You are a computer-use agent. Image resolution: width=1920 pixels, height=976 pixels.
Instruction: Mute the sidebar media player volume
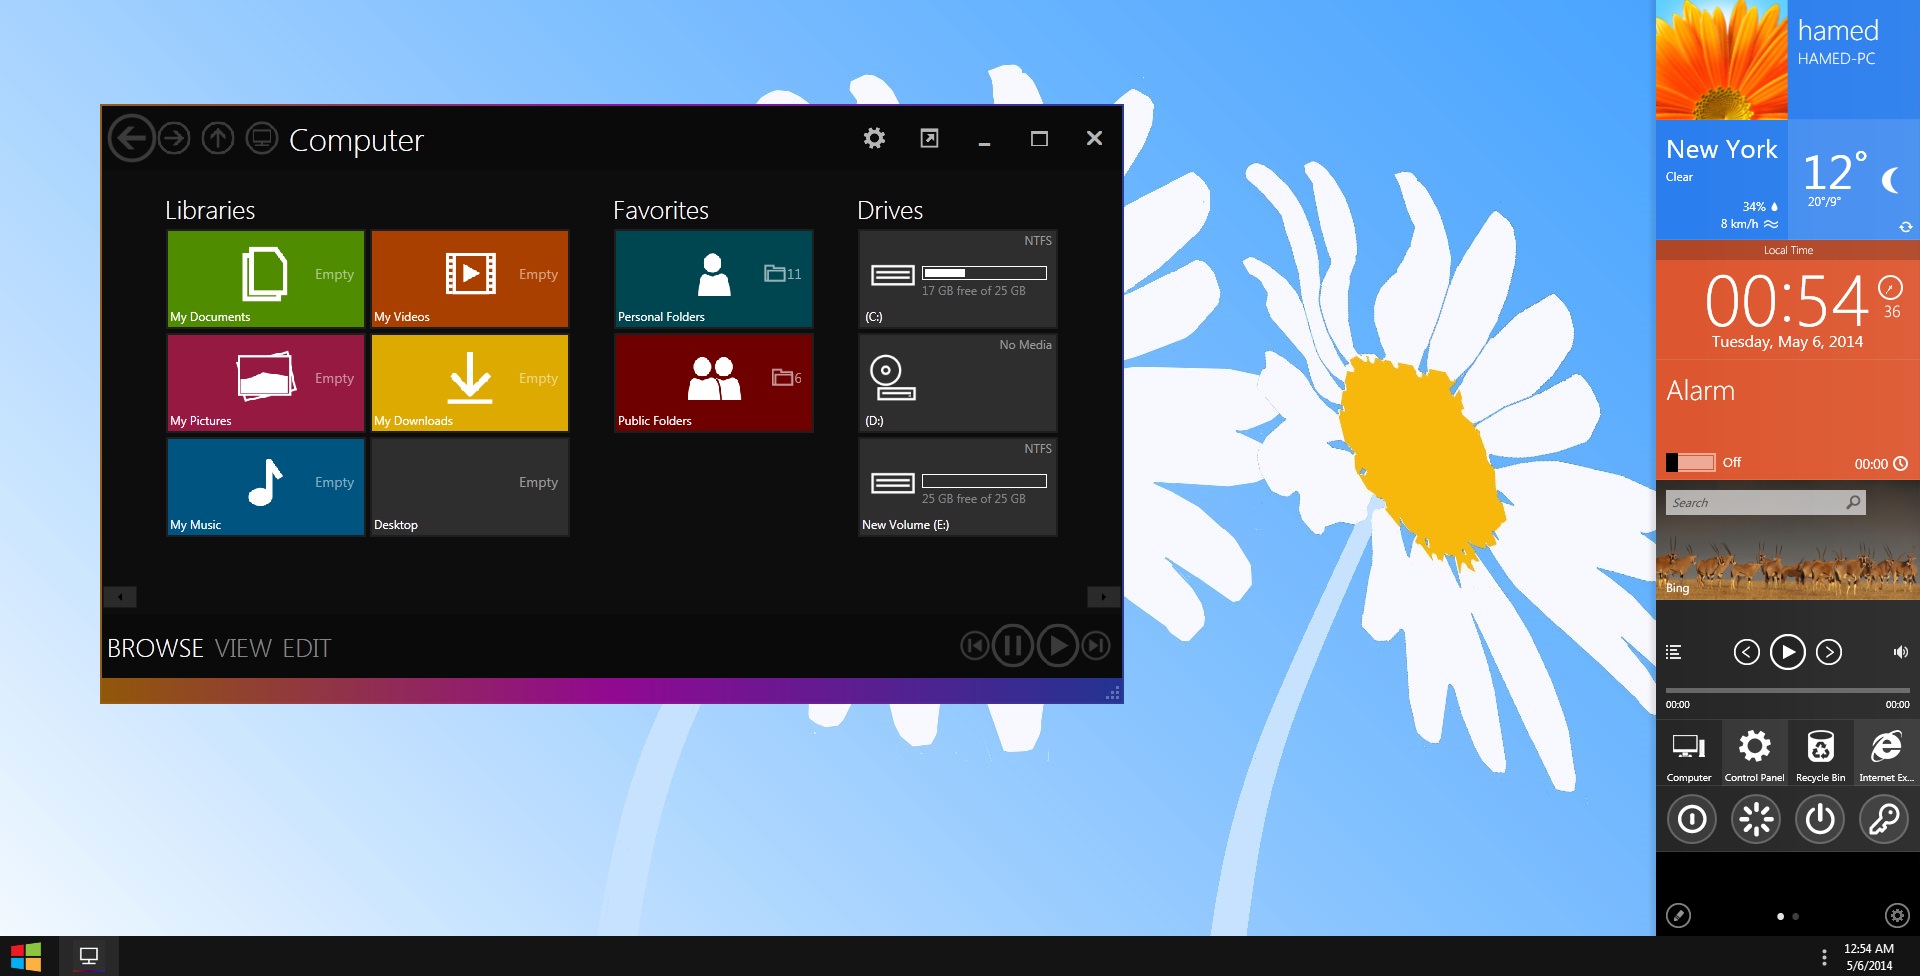[x=1900, y=652]
